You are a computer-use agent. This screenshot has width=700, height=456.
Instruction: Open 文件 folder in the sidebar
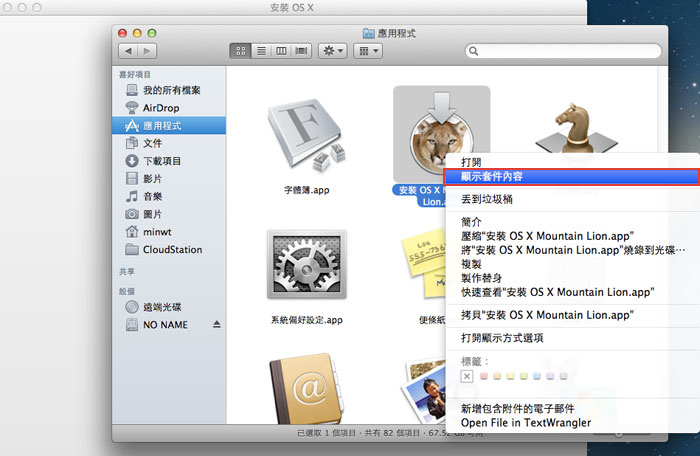(169, 143)
